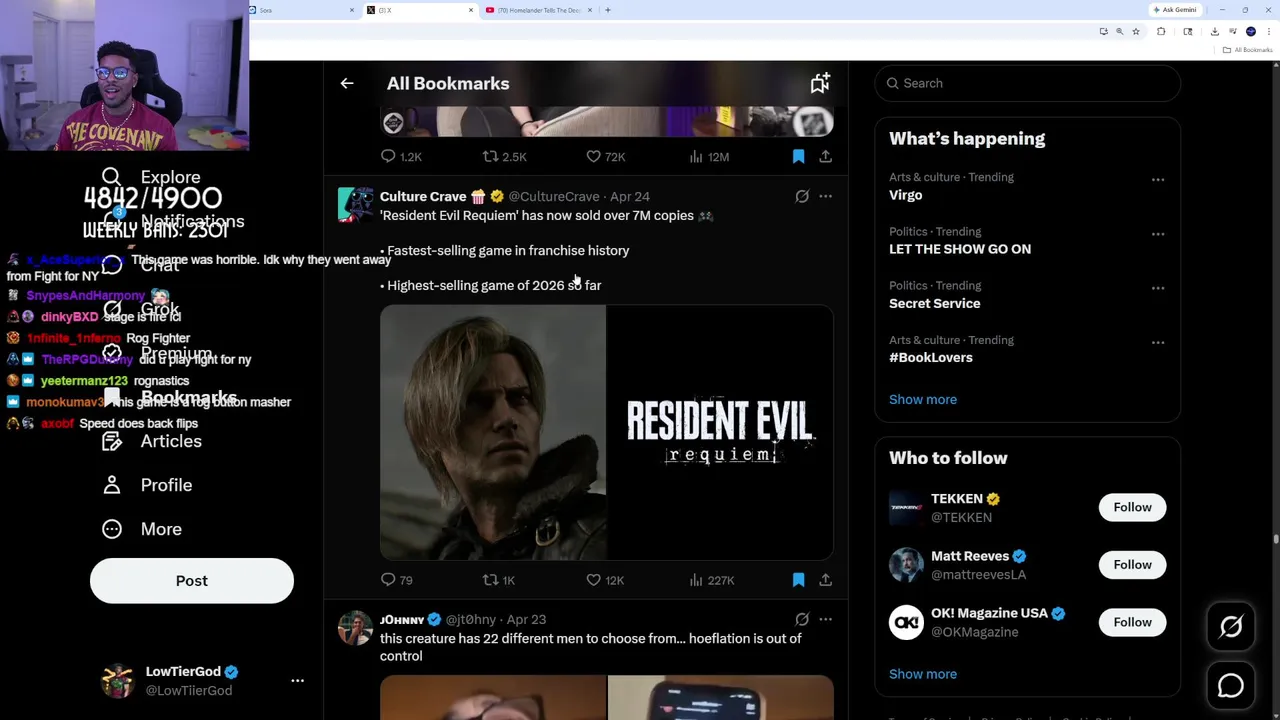Follow OK! Magazine USA
The height and width of the screenshot is (720, 1280).
[1132, 622]
